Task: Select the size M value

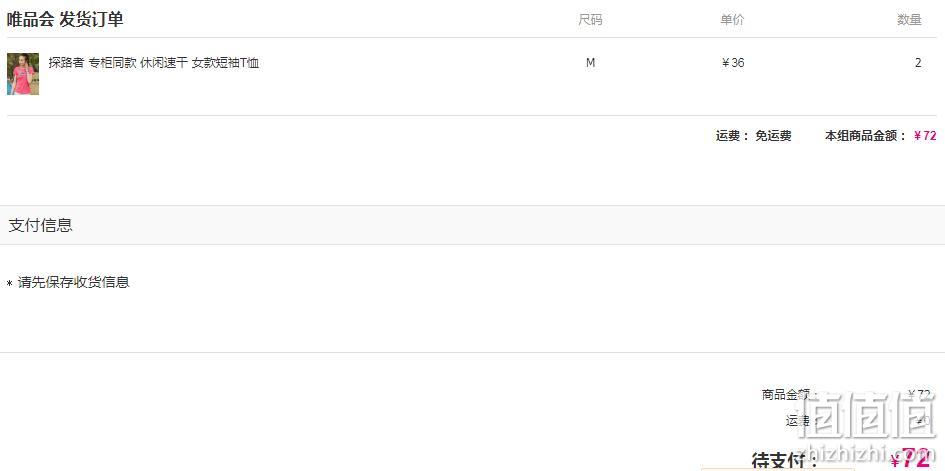Action: (x=590, y=63)
